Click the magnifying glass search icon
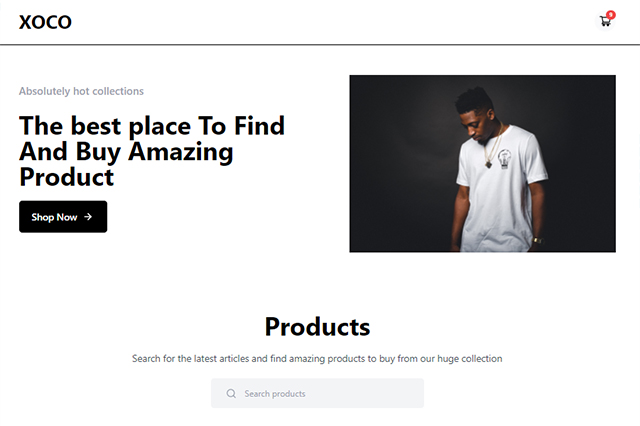This screenshot has height=426, width=640. pyautogui.click(x=232, y=394)
